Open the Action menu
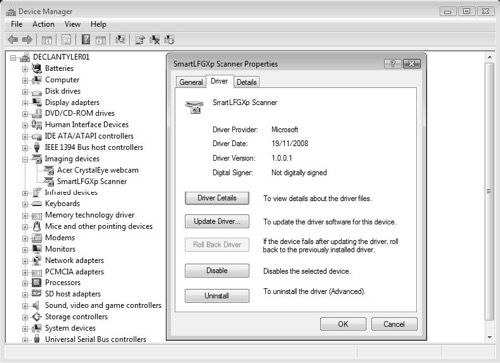The image size is (500, 363). pos(43,24)
